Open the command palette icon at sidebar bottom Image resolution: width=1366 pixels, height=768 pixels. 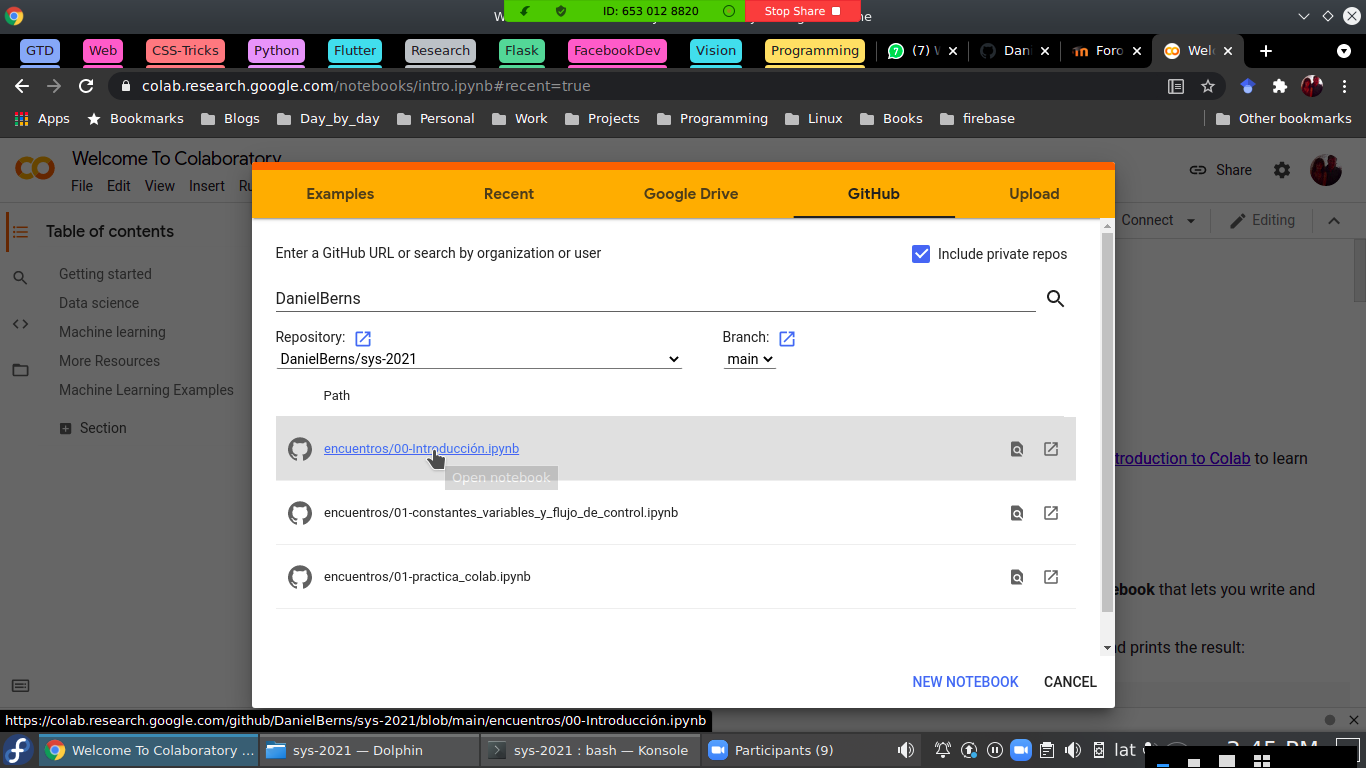[20, 686]
